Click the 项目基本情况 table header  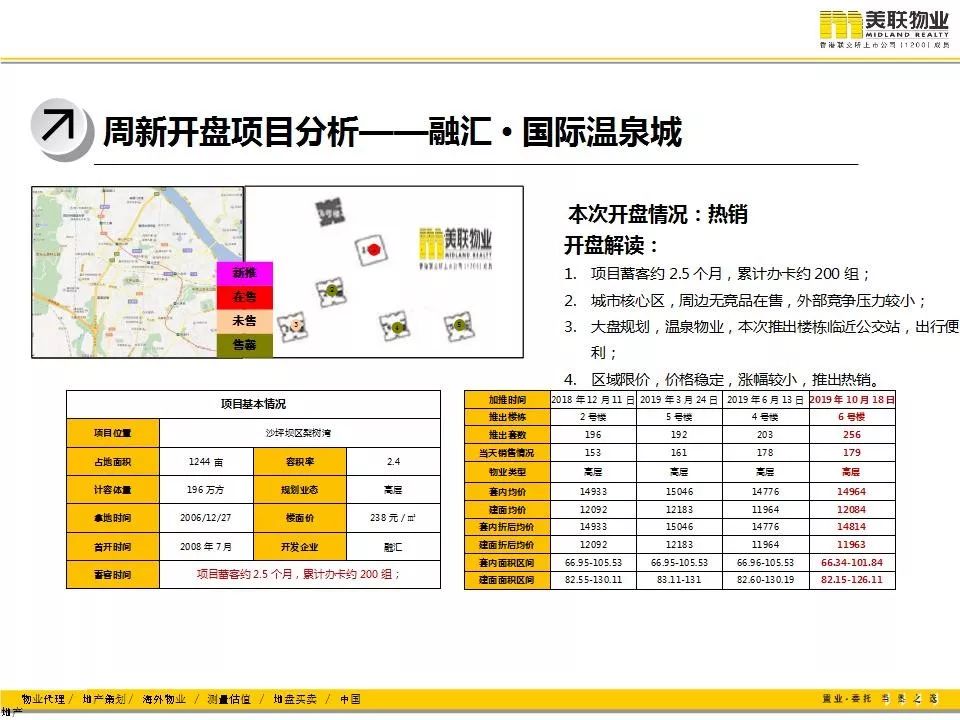point(253,404)
